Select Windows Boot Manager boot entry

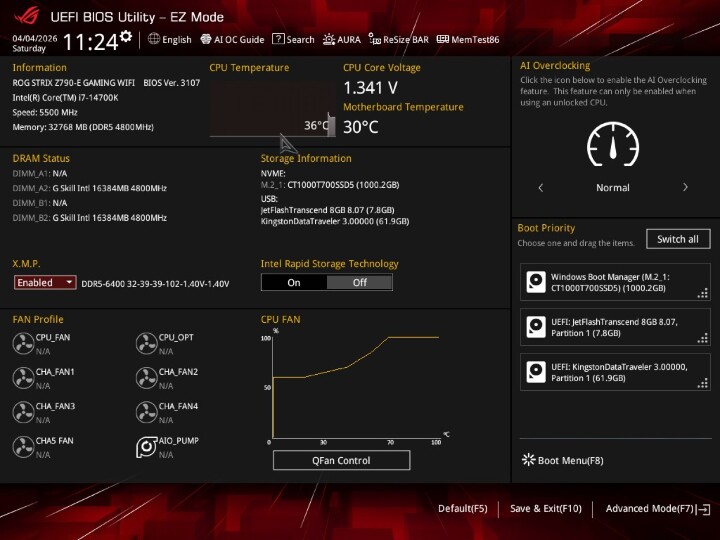[615, 282]
